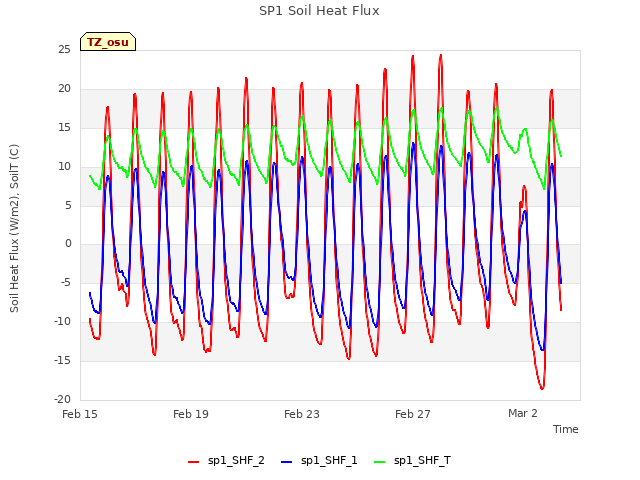Click the Mar 2 x-axis tick label

(x=523, y=413)
